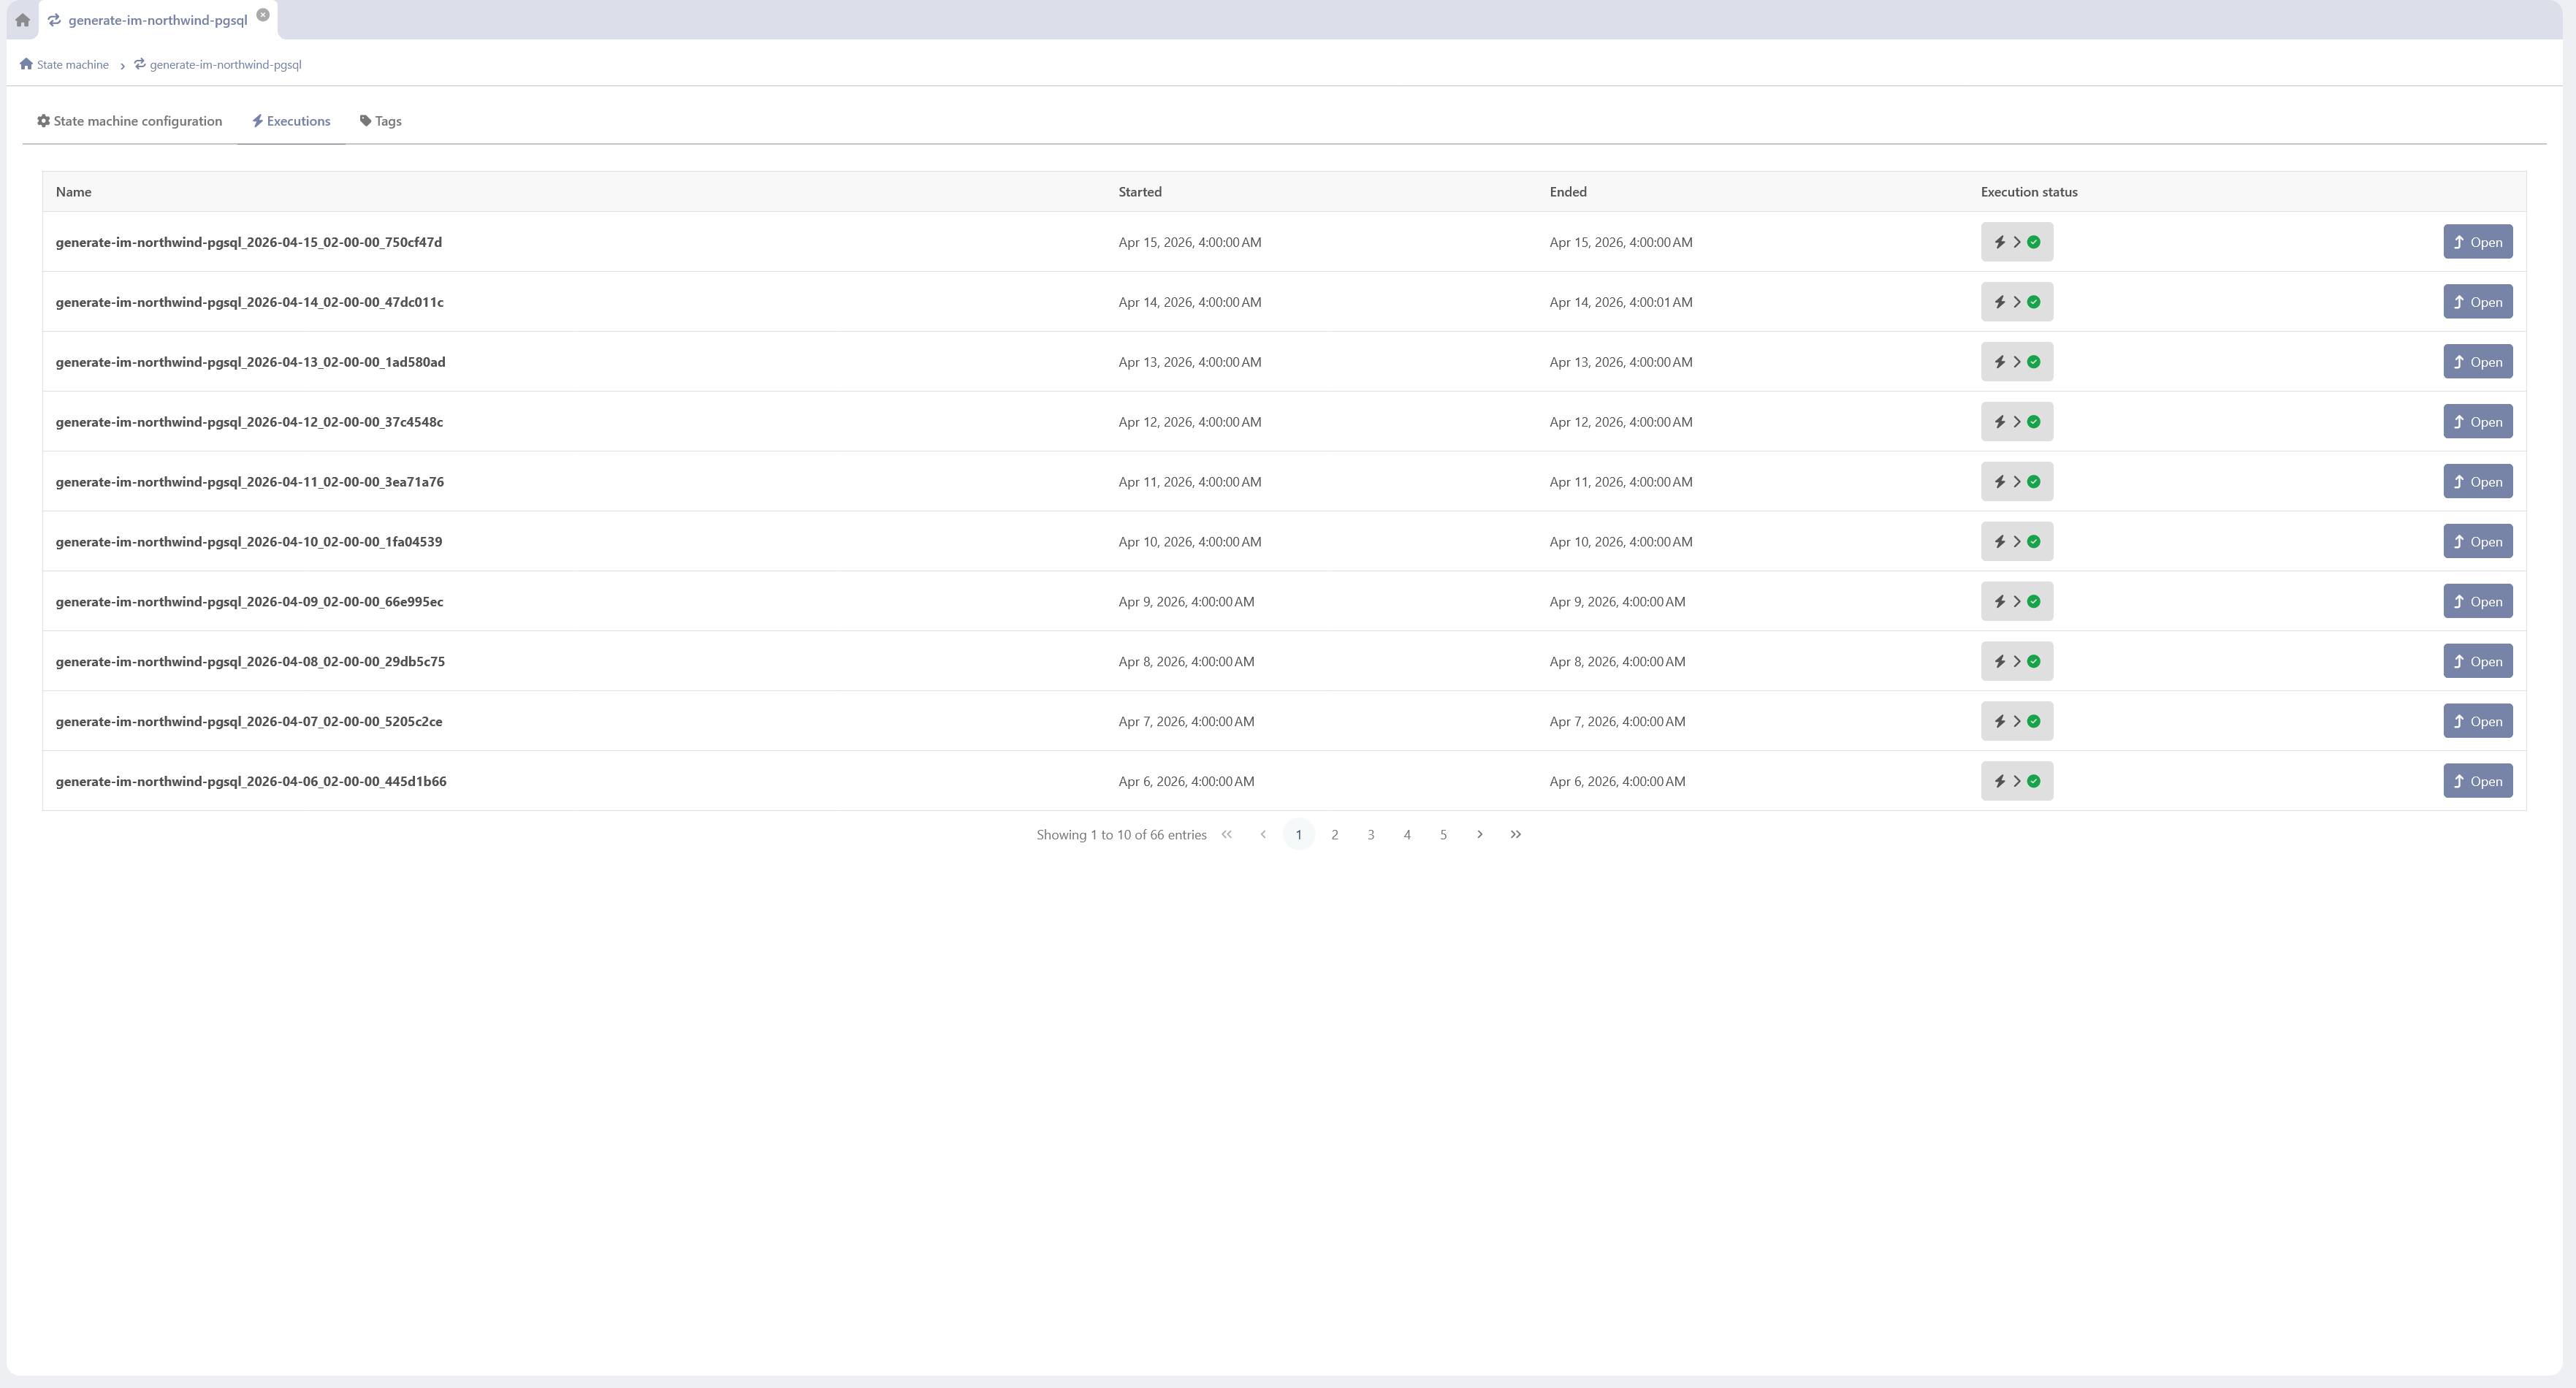Click status badge for 750cf47d execution
2576x1388 pixels.
tap(2016, 242)
